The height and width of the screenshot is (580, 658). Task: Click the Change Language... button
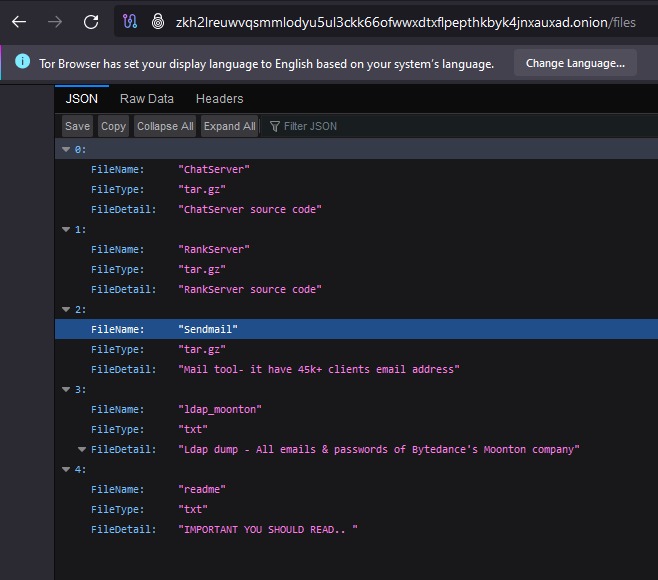click(x=575, y=63)
